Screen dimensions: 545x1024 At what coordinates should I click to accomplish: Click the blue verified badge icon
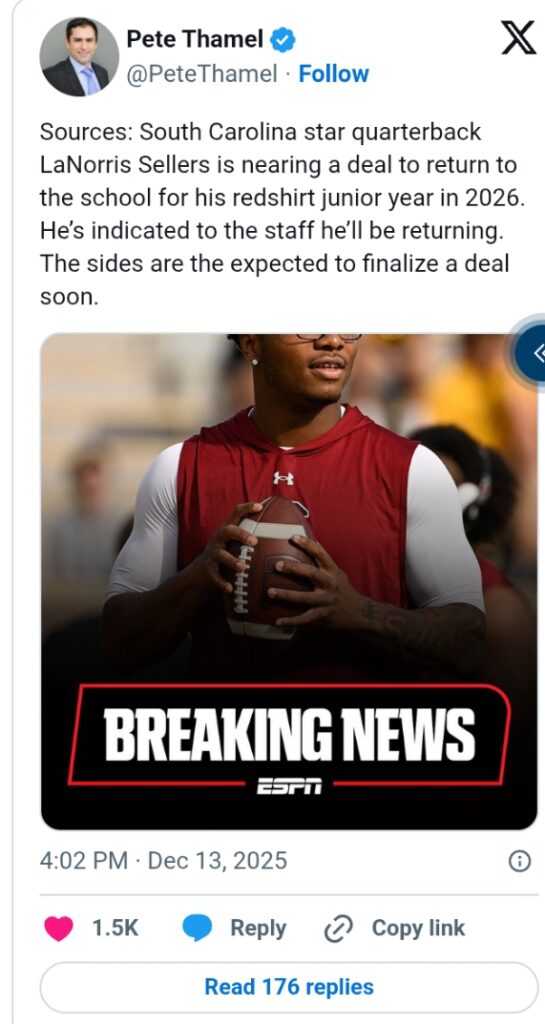click(x=283, y=40)
